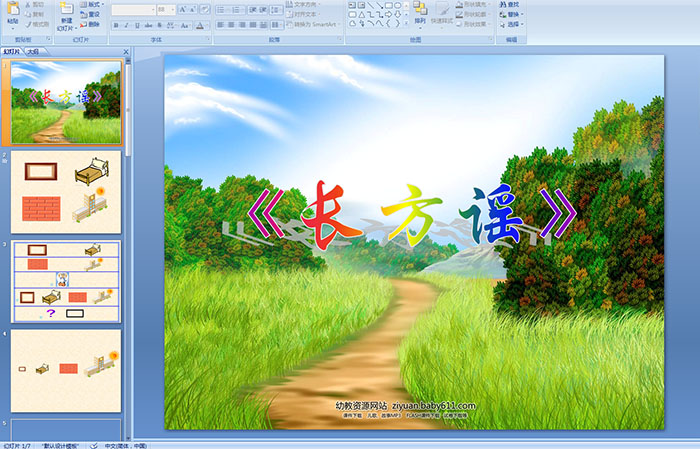Click the Cut (剪切) scissors command
Screen dimensions: 700x449
coord(34,4)
